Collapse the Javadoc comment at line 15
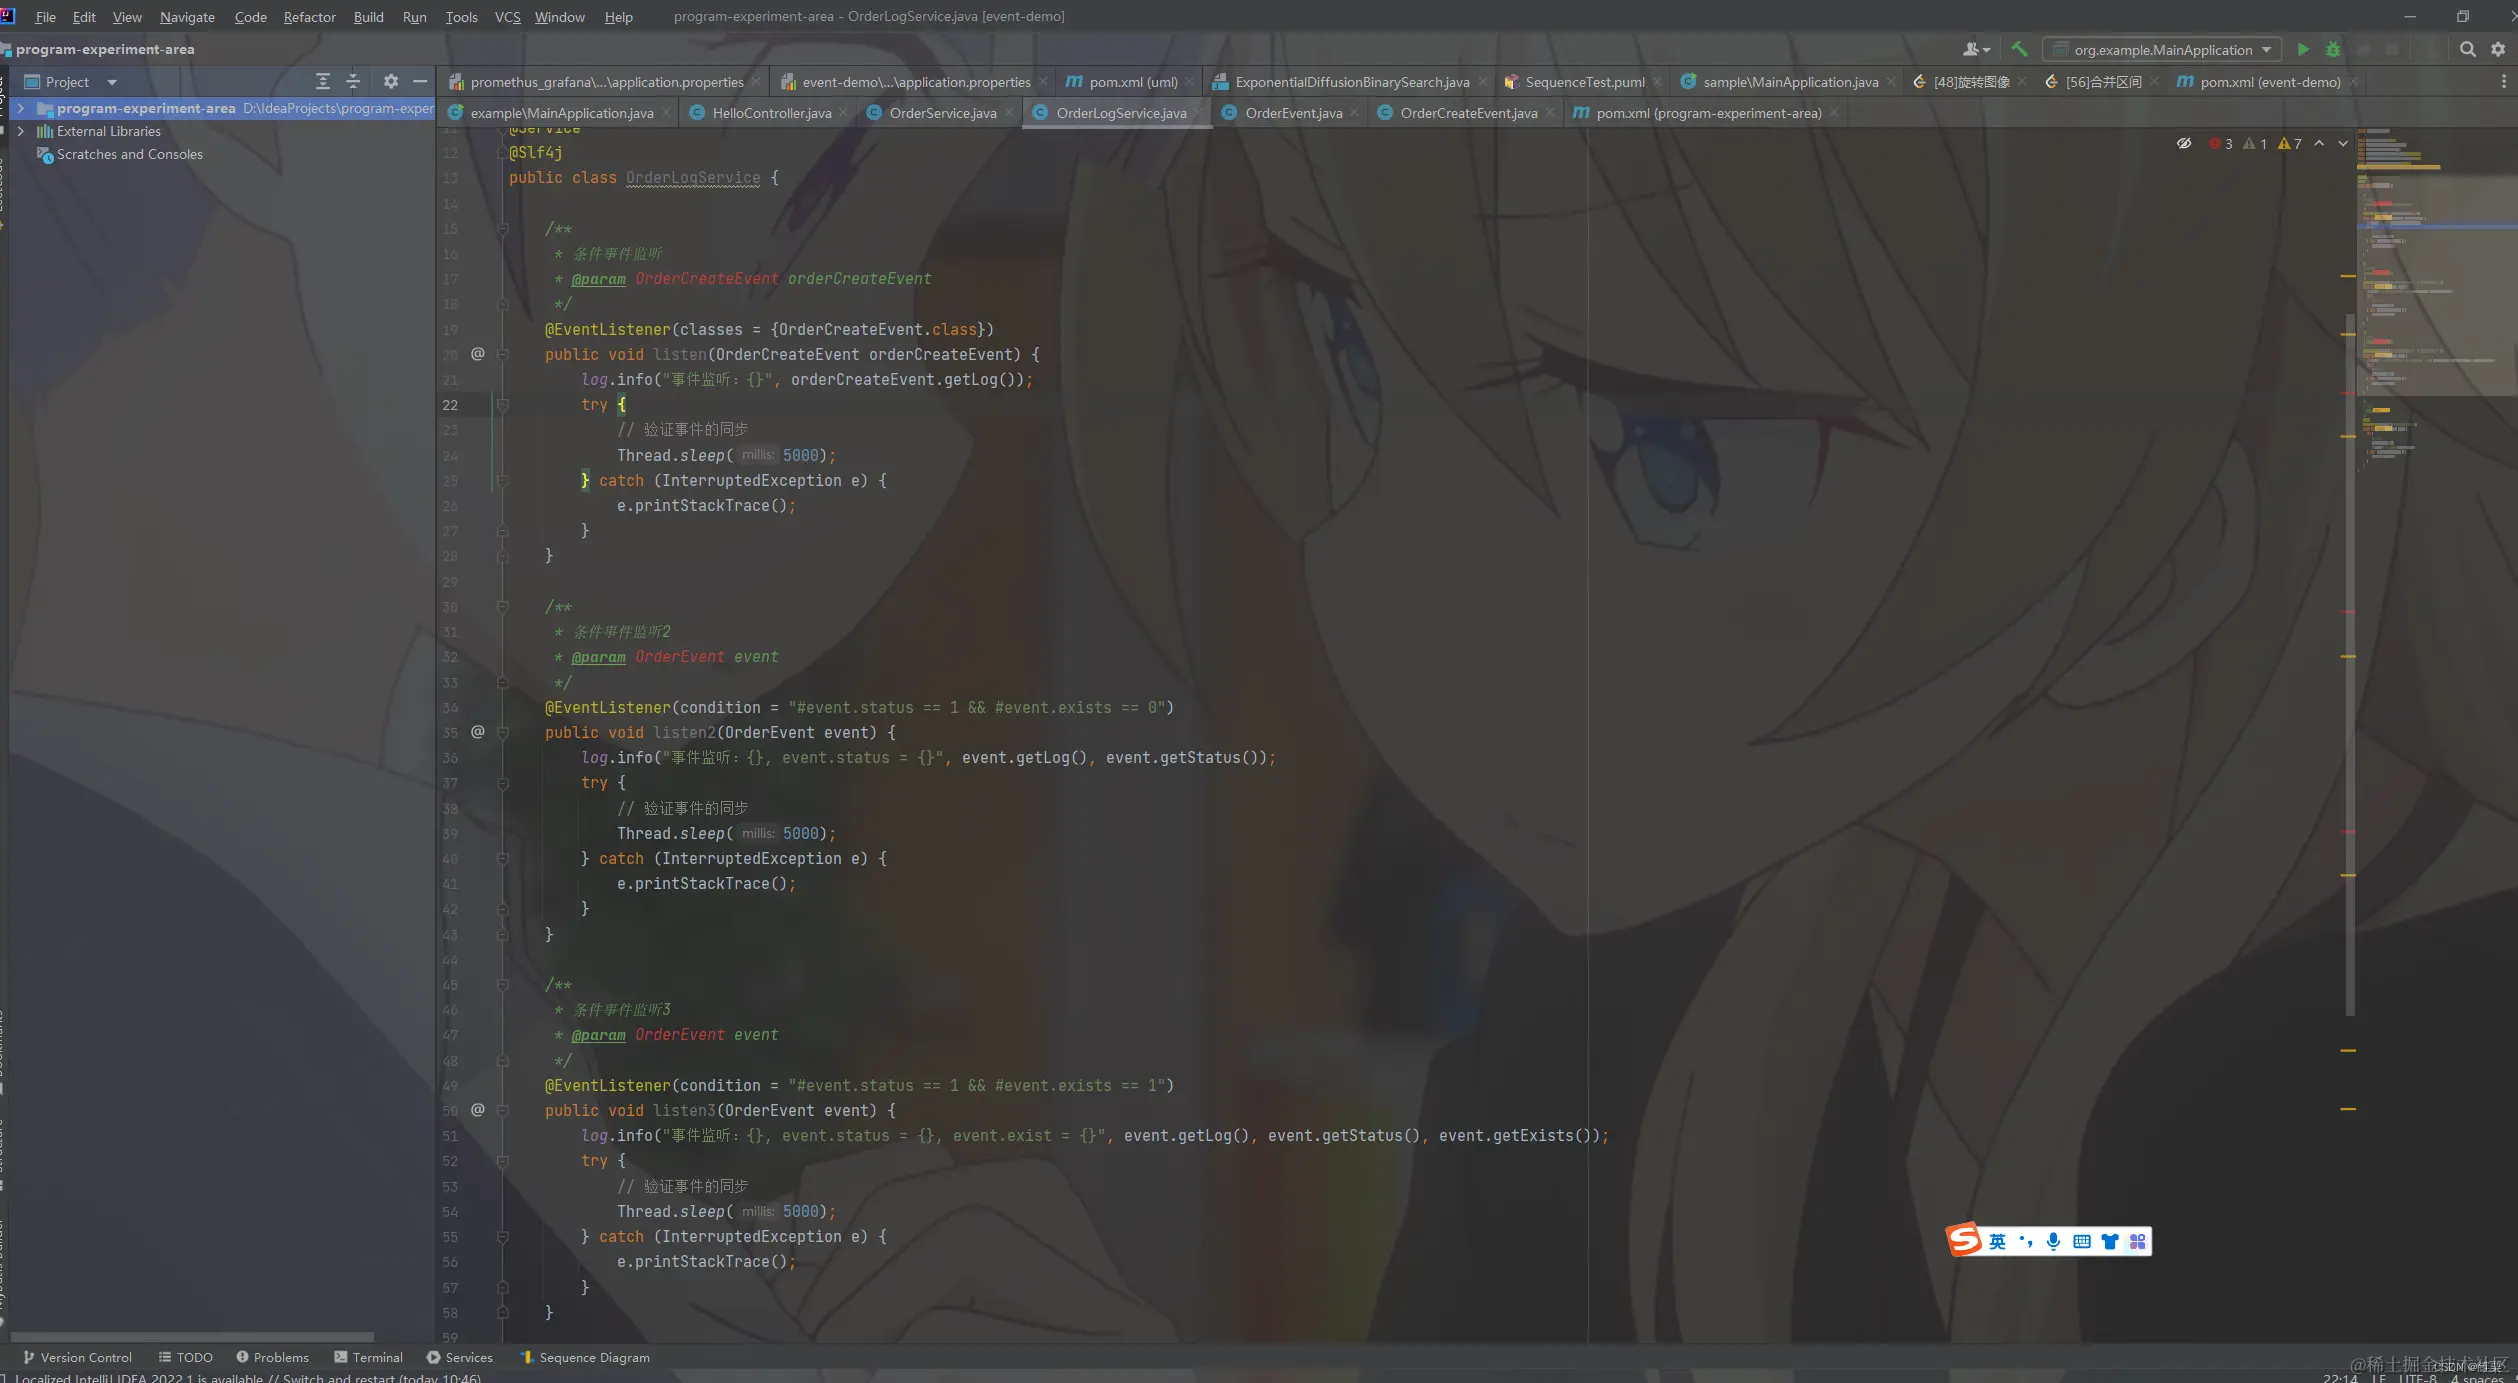 [503, 229]
